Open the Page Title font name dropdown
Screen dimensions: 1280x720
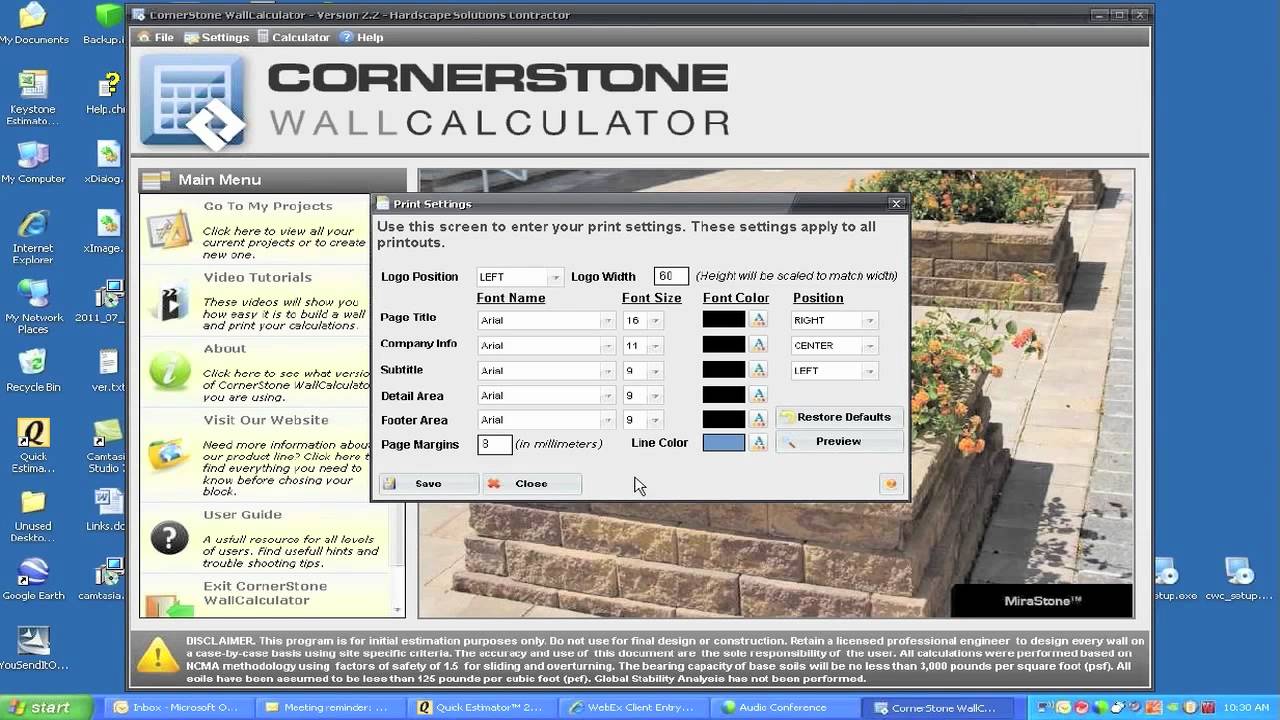(x=607, y=320)
